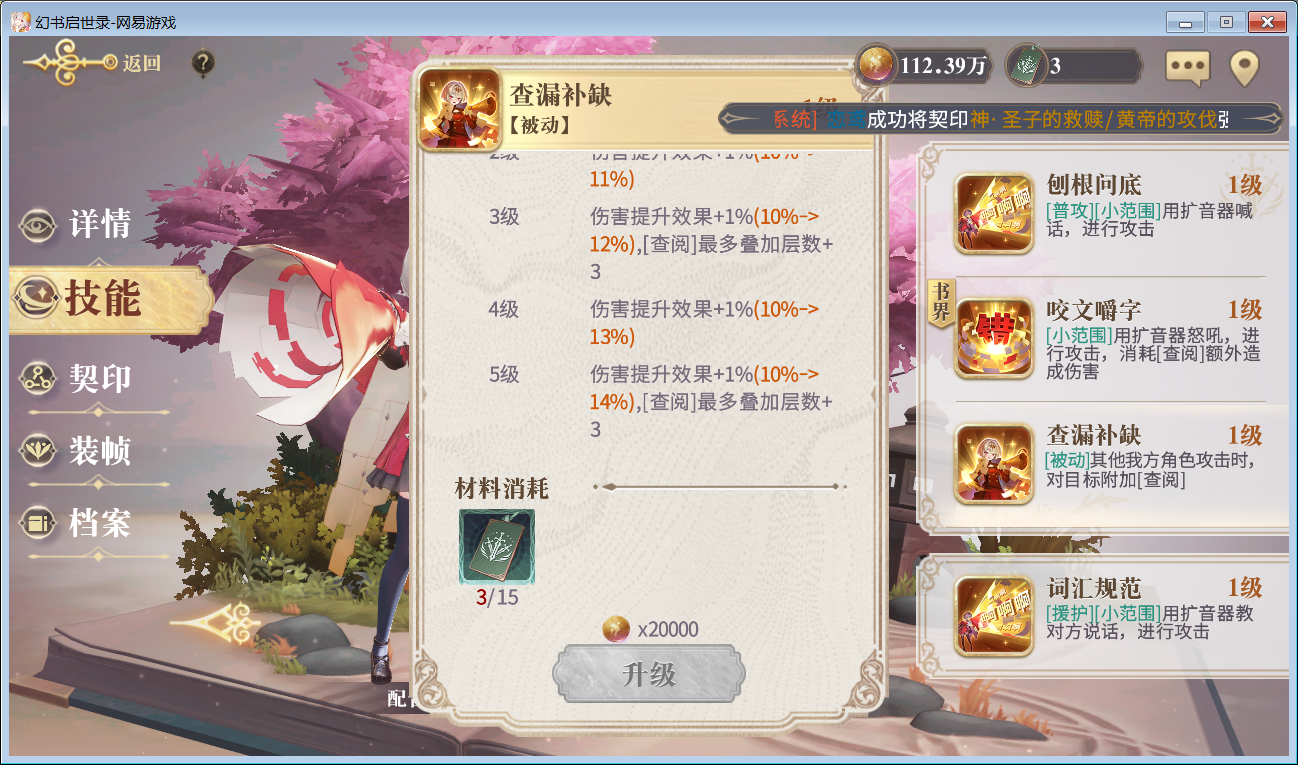Click the 升级 upgrade button
The width and height of the screenshot is (1298, 765).
tap(650, 674)
